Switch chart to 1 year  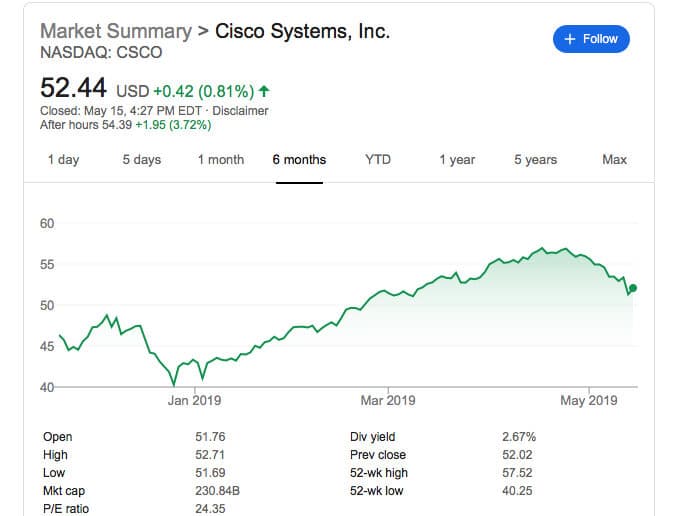pos(457,160)
